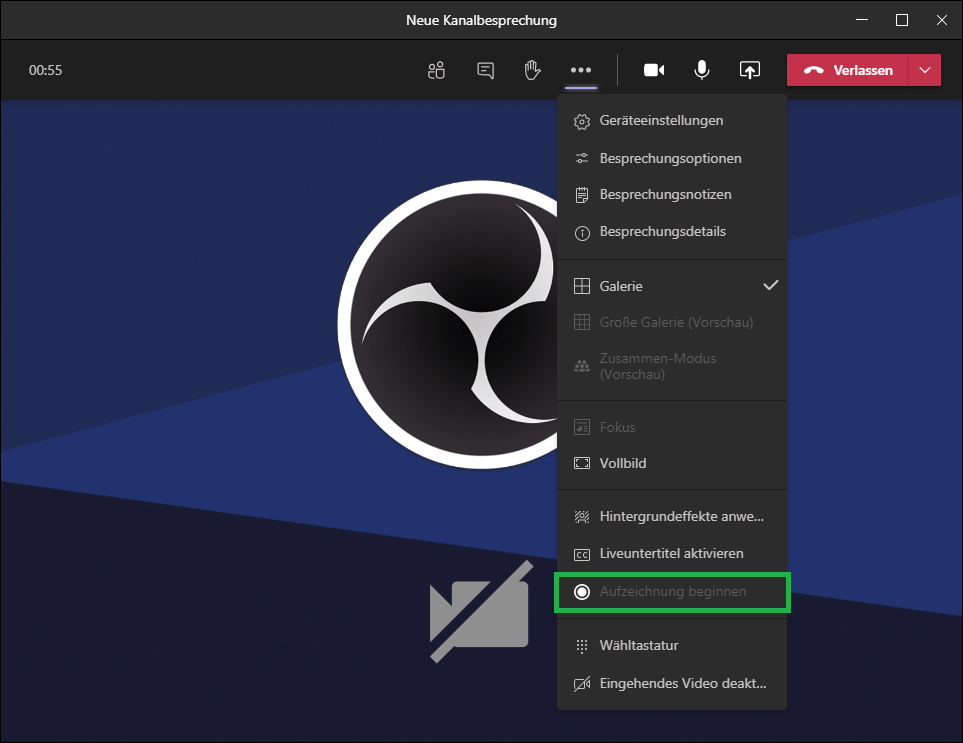Screen dimensions: 963x743
Task: Open Geräteeinstellungen from the menu
Action: point(672,121)
